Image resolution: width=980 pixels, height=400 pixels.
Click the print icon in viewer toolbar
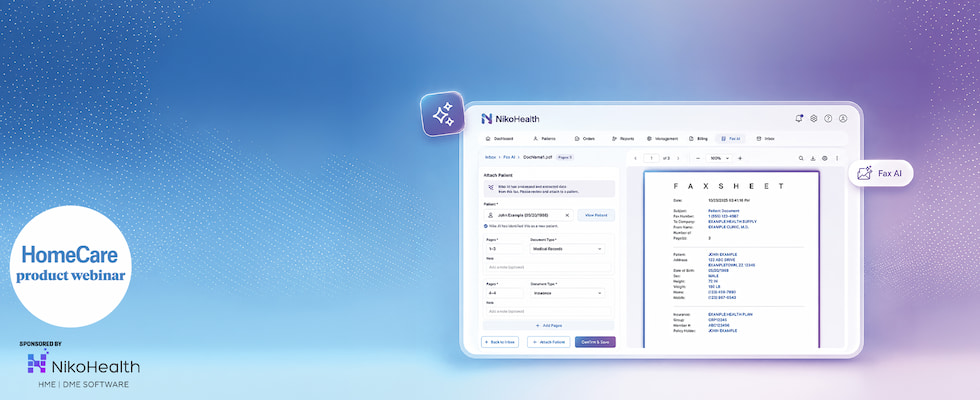pos(825,158)
